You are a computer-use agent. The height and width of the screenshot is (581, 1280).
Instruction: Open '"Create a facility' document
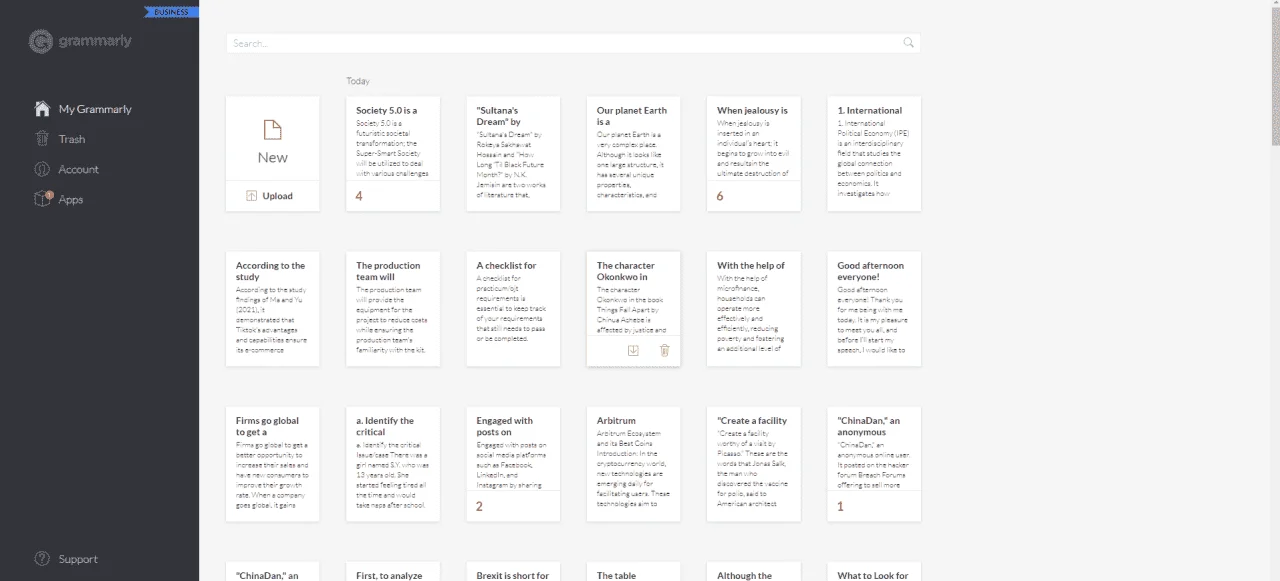click(x=753, y=464)
